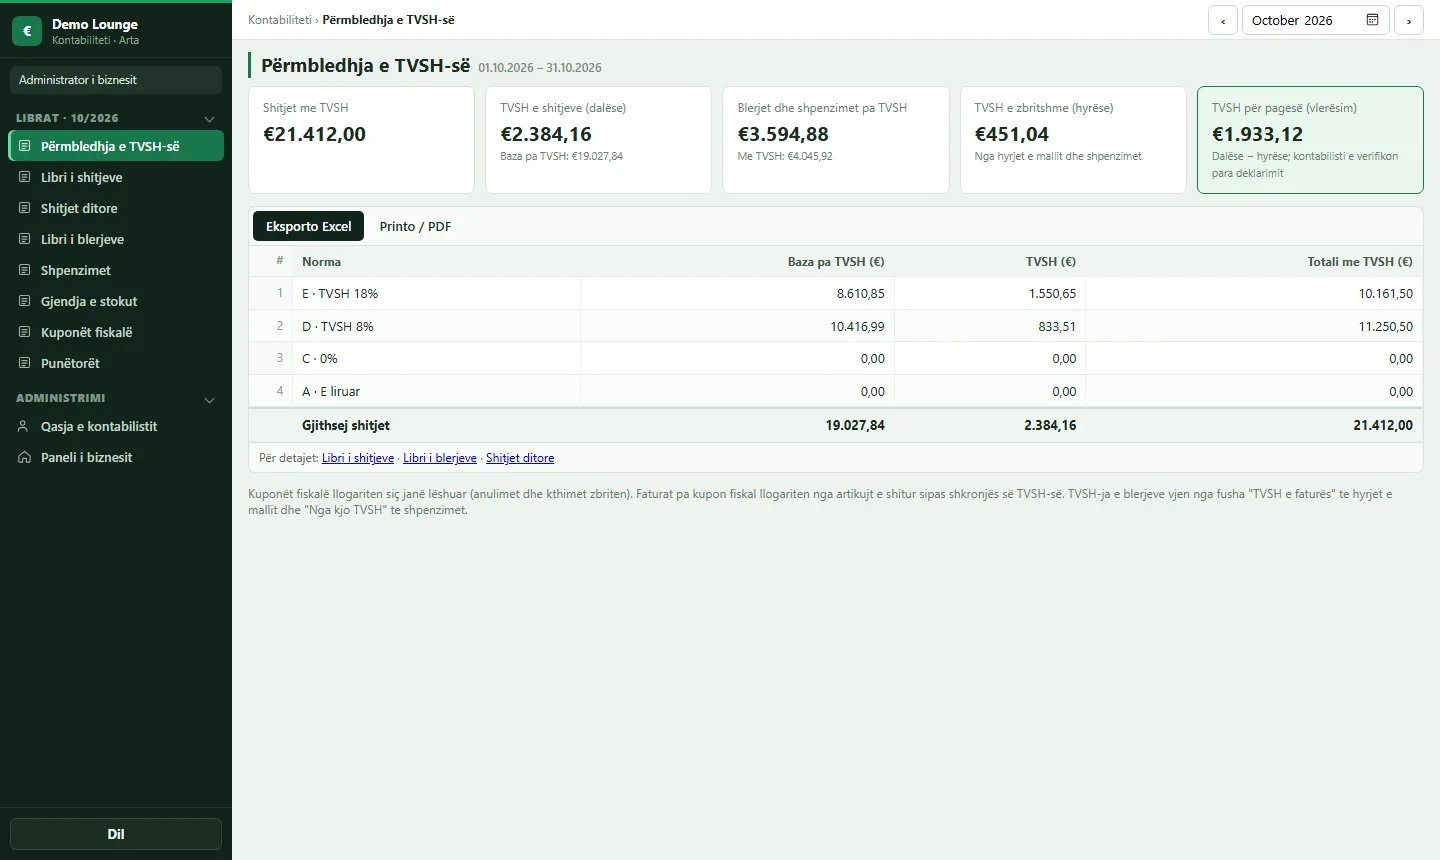Click the October 2026 month input field

(x=1316, y=20)
